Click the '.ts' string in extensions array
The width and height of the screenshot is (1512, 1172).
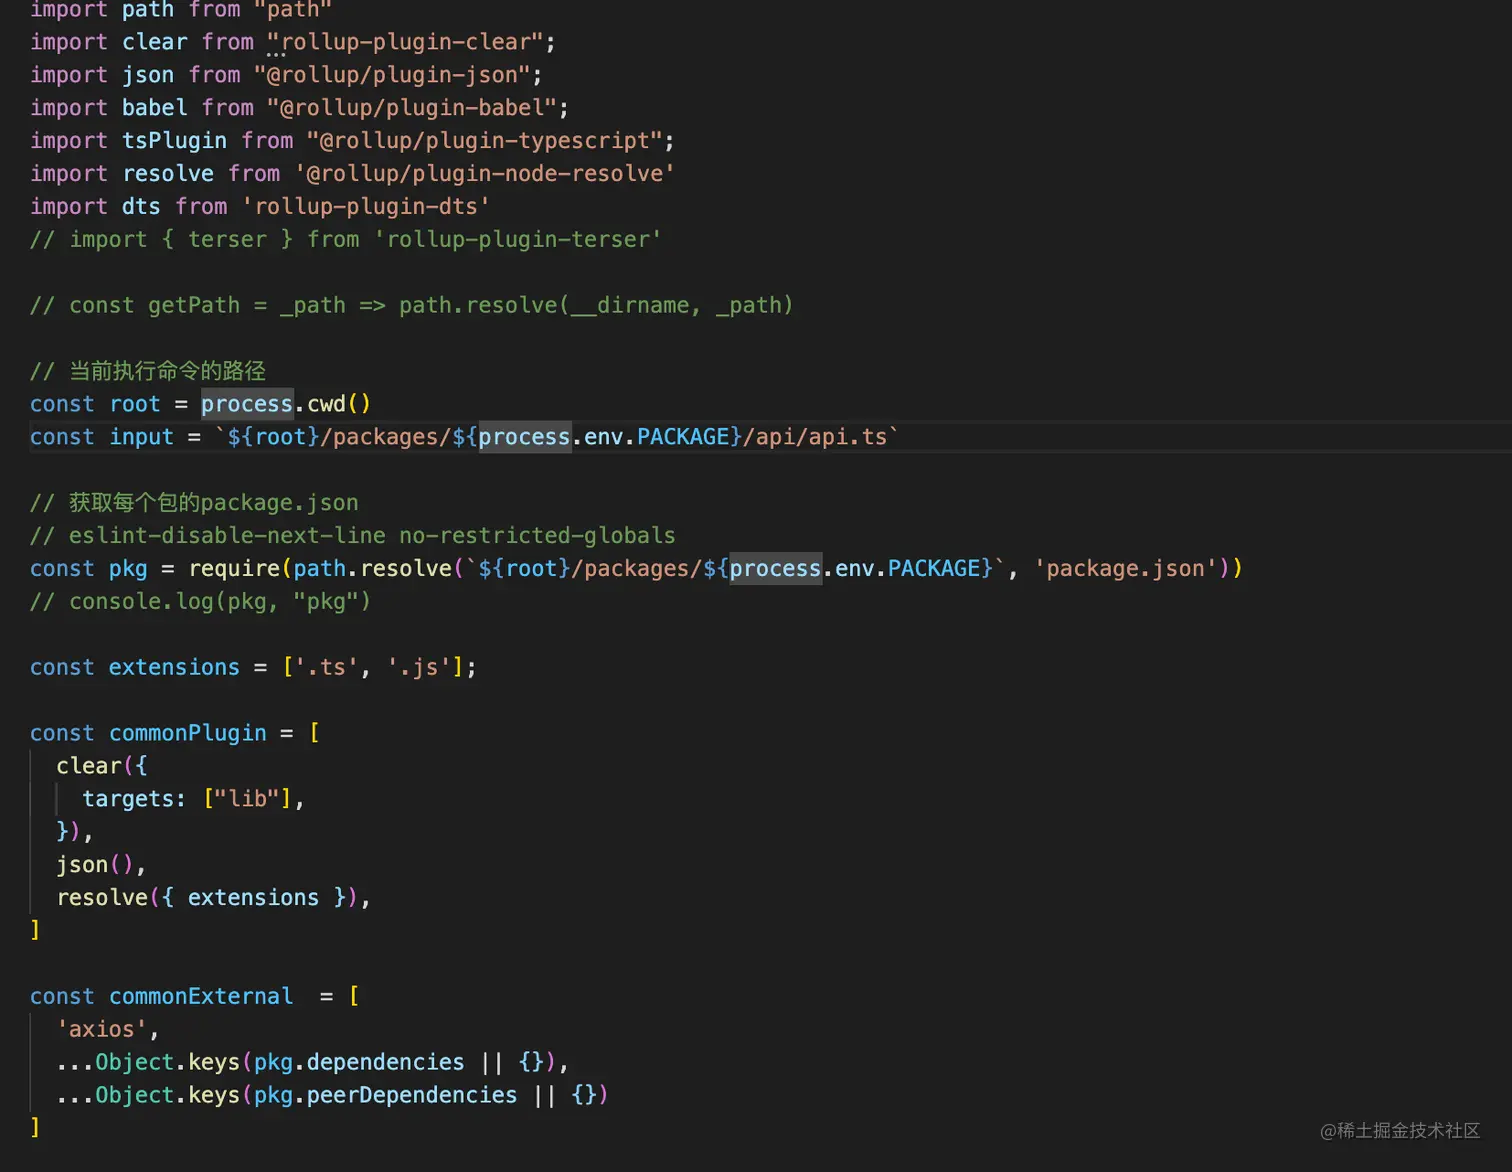click(x=326, y=668)
